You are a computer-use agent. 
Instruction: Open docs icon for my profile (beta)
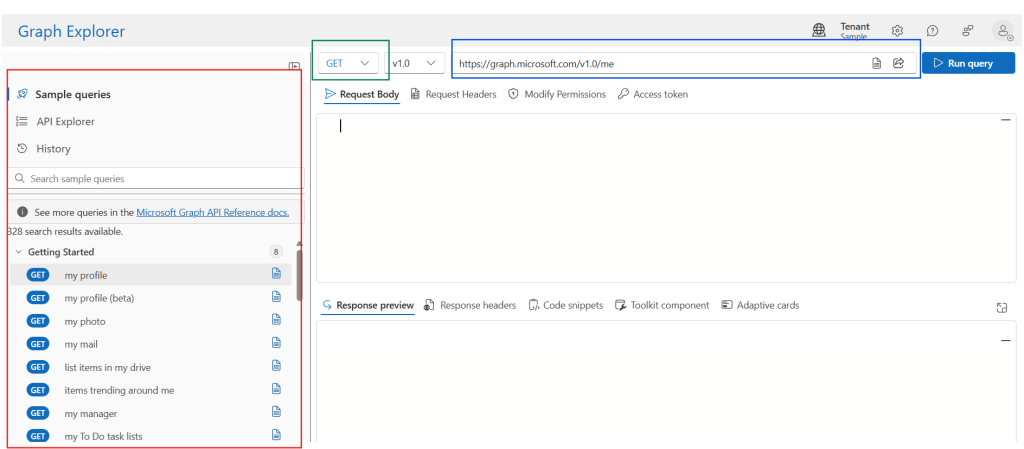[x=276, y=297]
